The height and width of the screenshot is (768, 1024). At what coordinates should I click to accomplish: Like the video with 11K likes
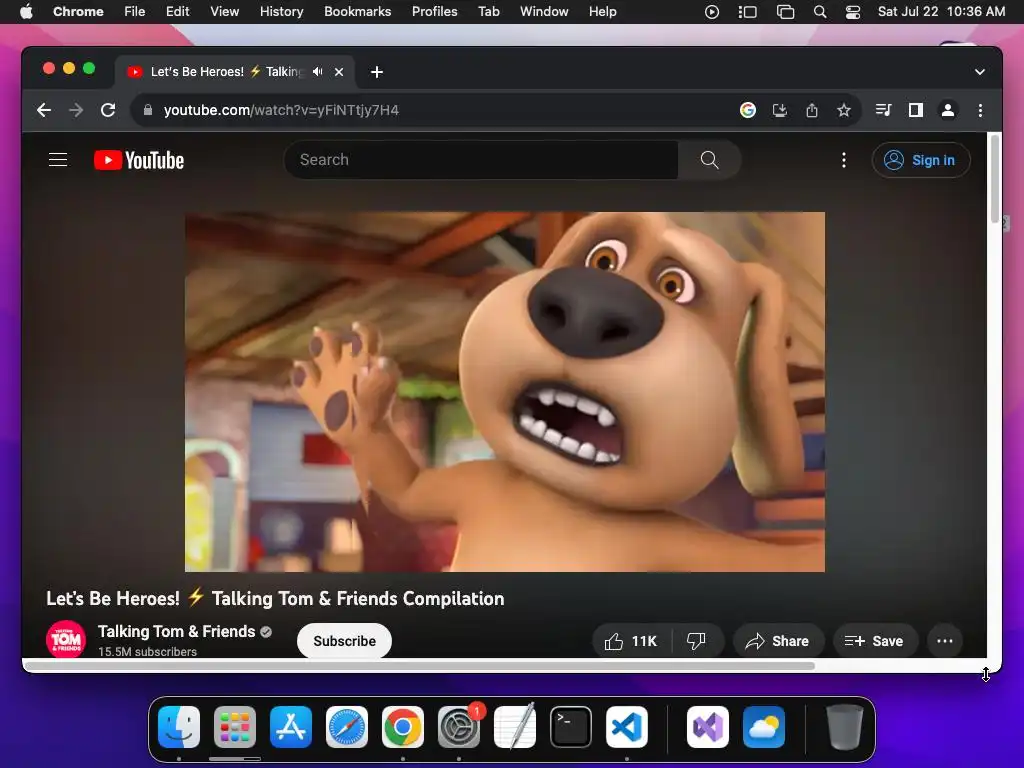[631, 641]
